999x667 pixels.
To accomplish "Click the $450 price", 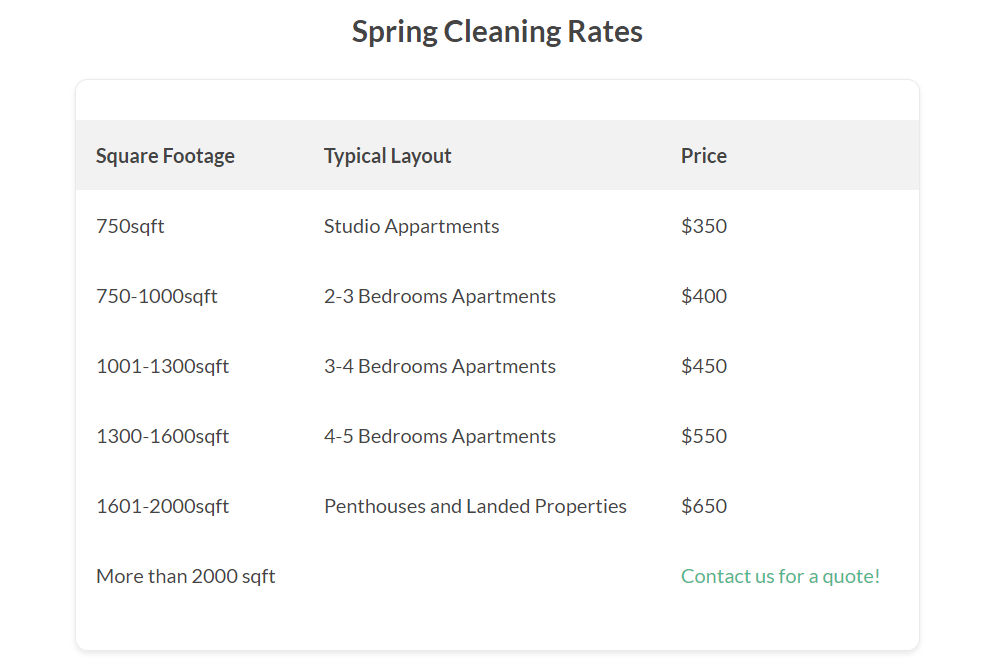I will pos(704,366).
